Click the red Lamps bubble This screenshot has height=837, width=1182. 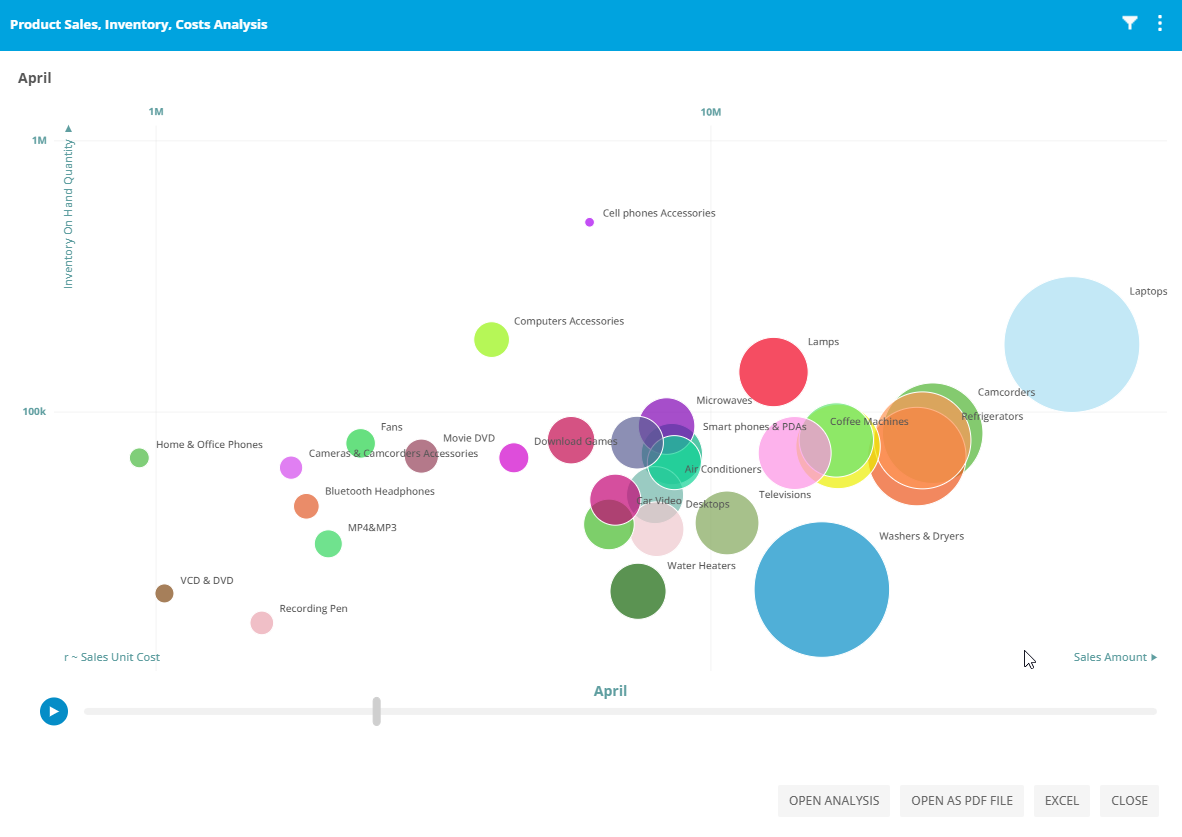[773, 372]
